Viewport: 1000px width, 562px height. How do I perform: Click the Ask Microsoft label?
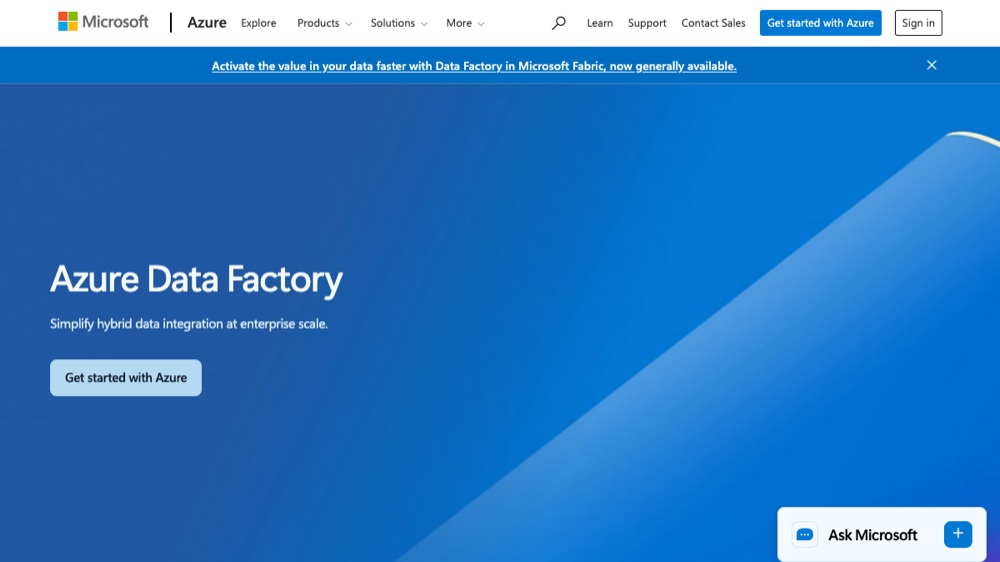pos(872,535)
